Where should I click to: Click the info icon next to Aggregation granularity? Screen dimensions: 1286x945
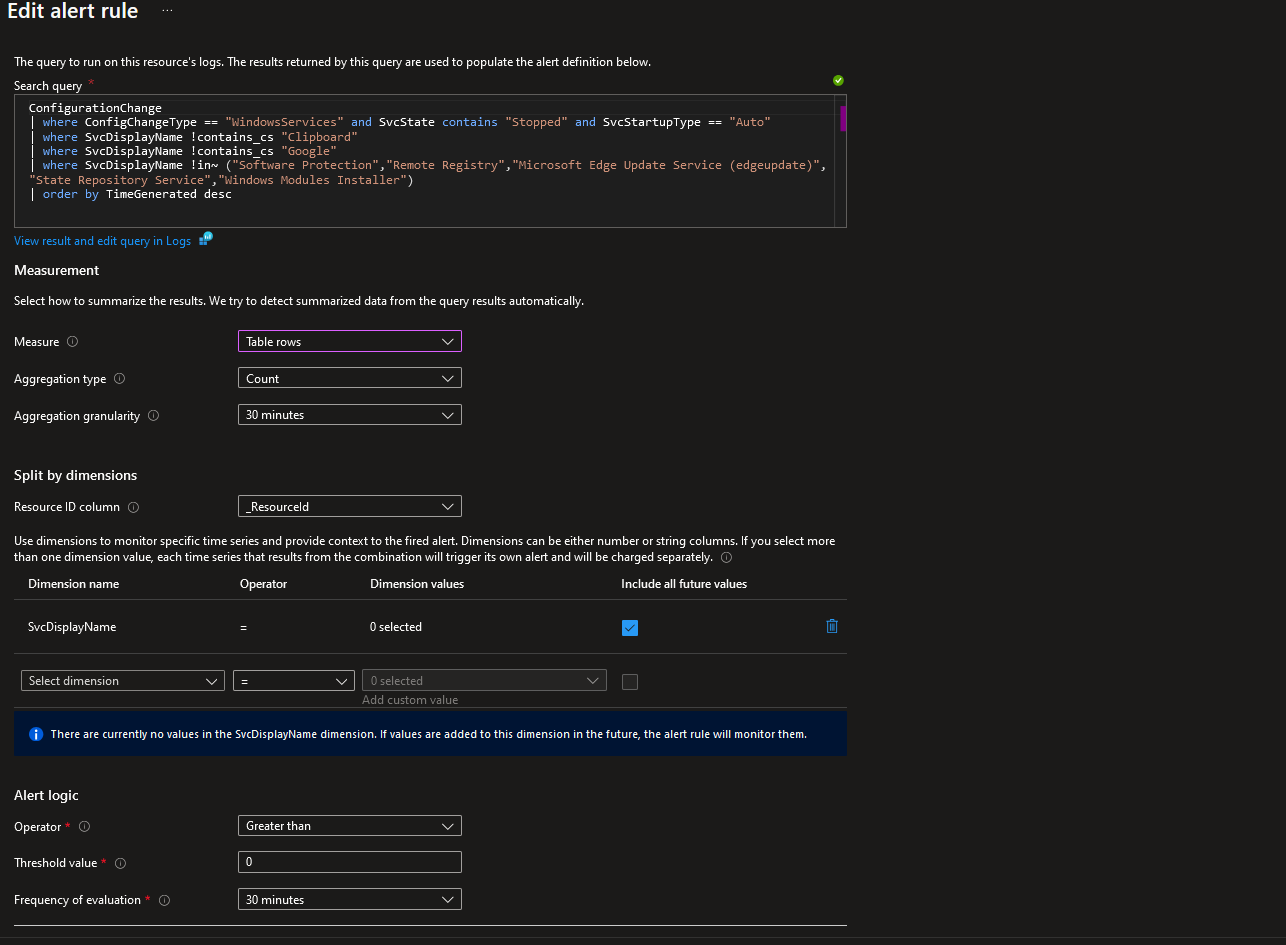click(x=153, y=416)
